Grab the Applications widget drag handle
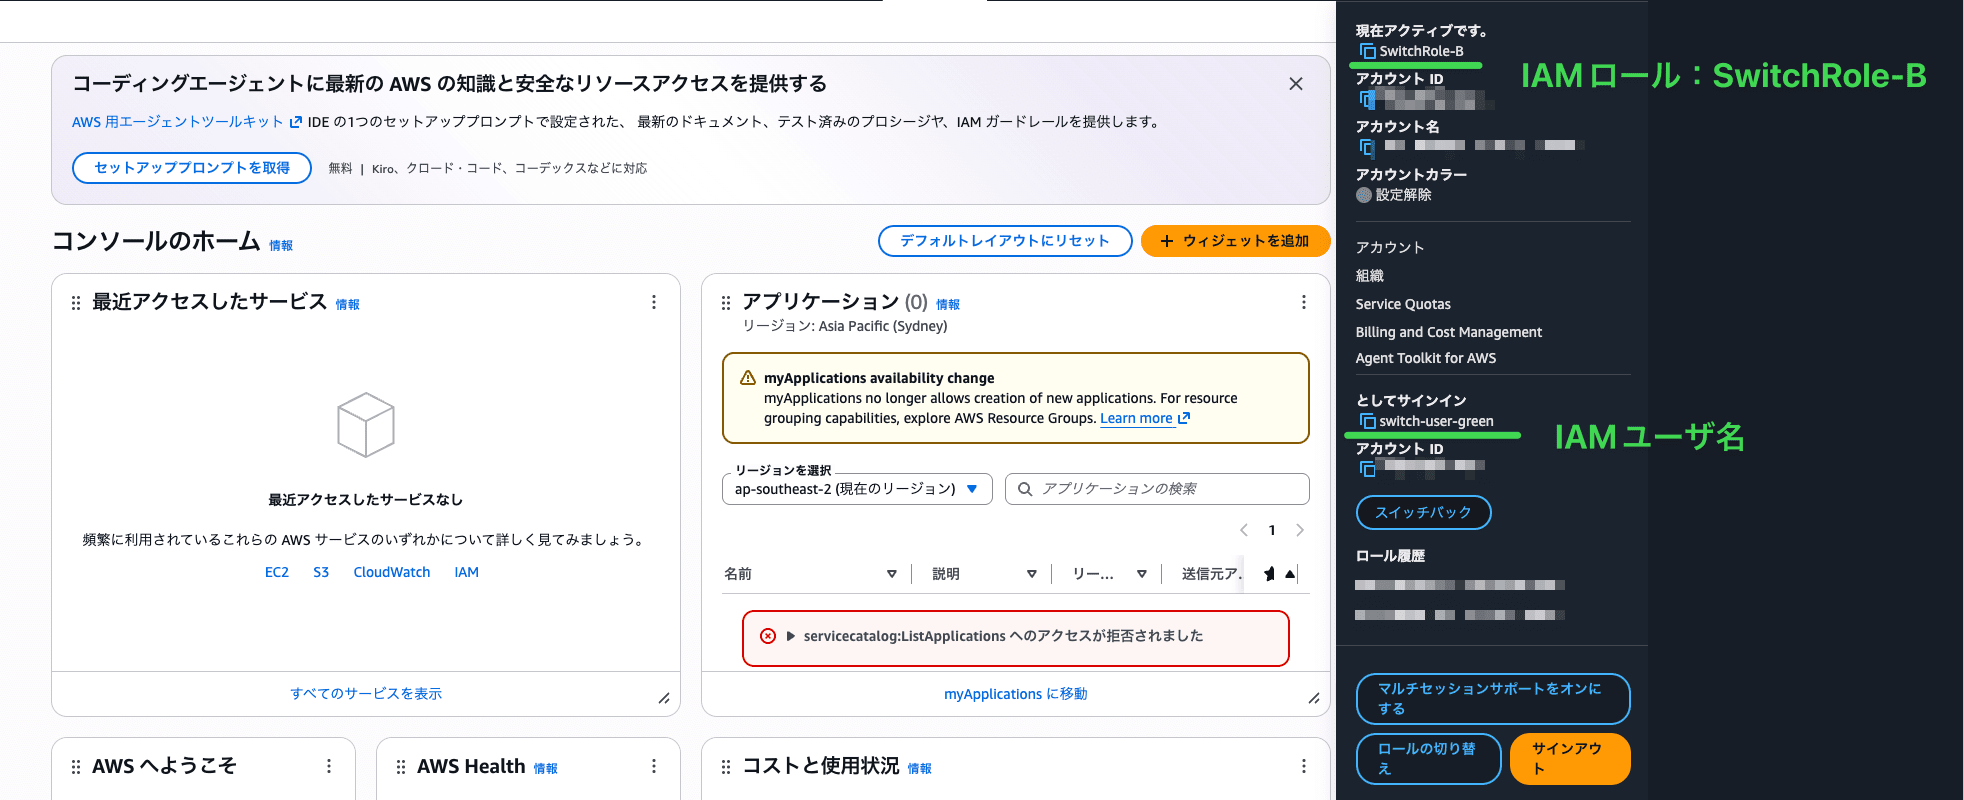Viewport: 1964px width, 800px height. point(726,302)
